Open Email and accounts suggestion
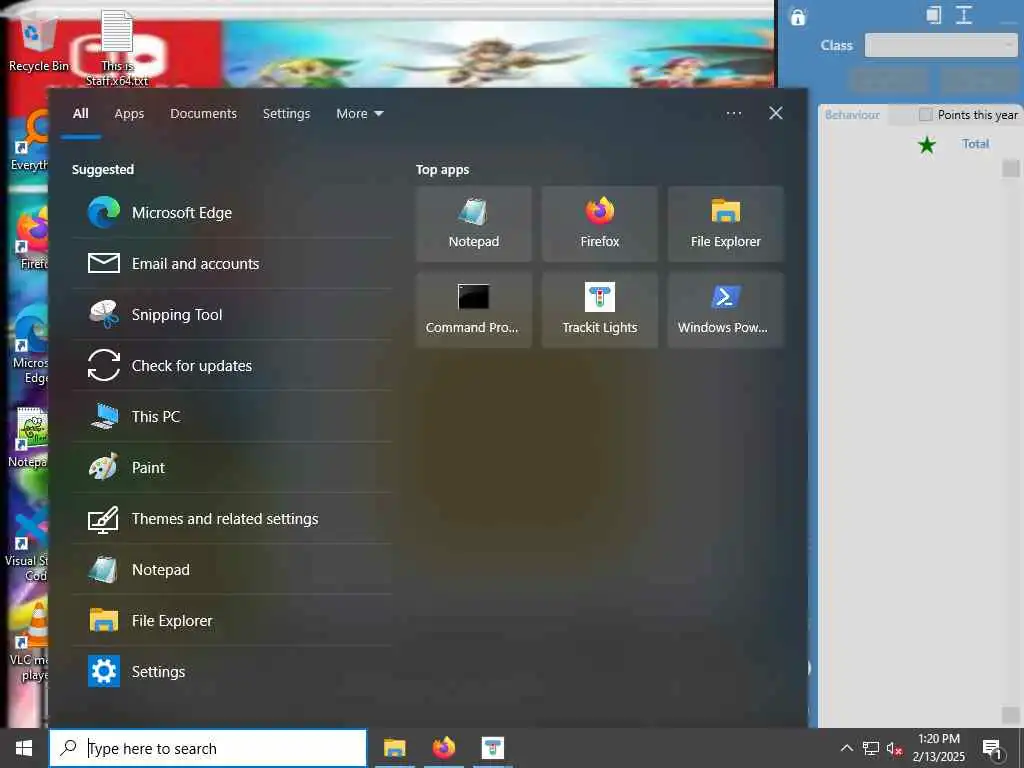The height and width of the screenshot is (768, 1024). tap(232, 264)
